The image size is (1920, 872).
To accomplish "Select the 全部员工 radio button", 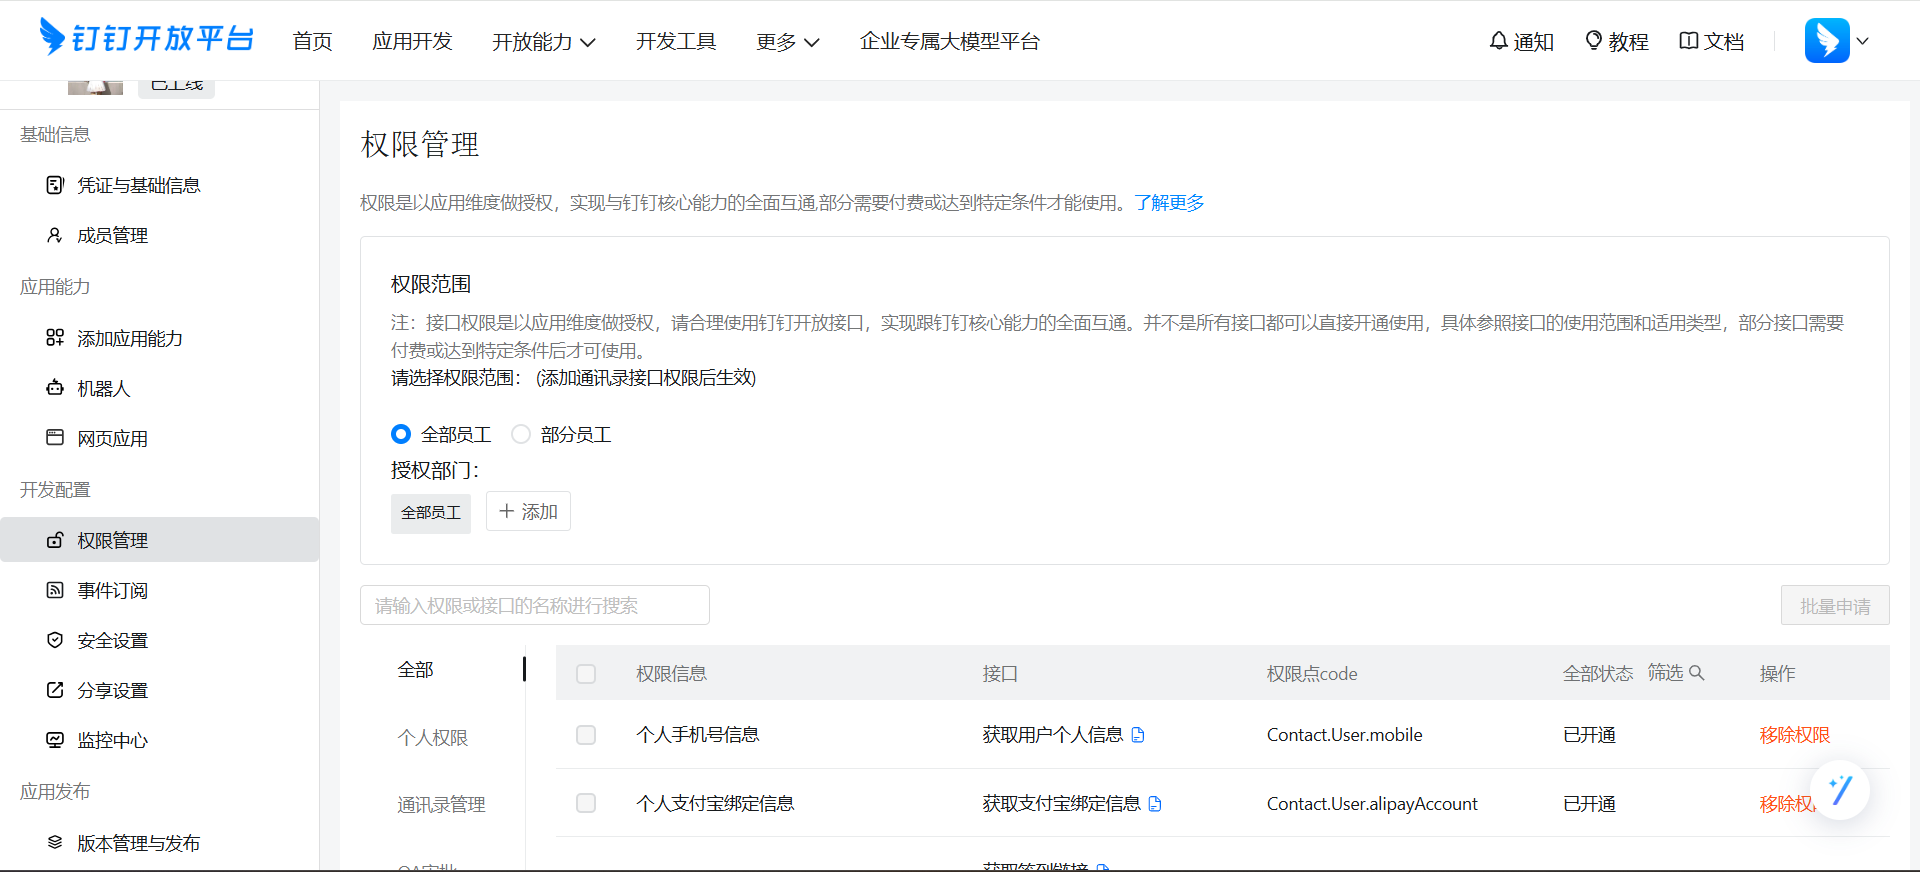I will [x=401, y=434].
